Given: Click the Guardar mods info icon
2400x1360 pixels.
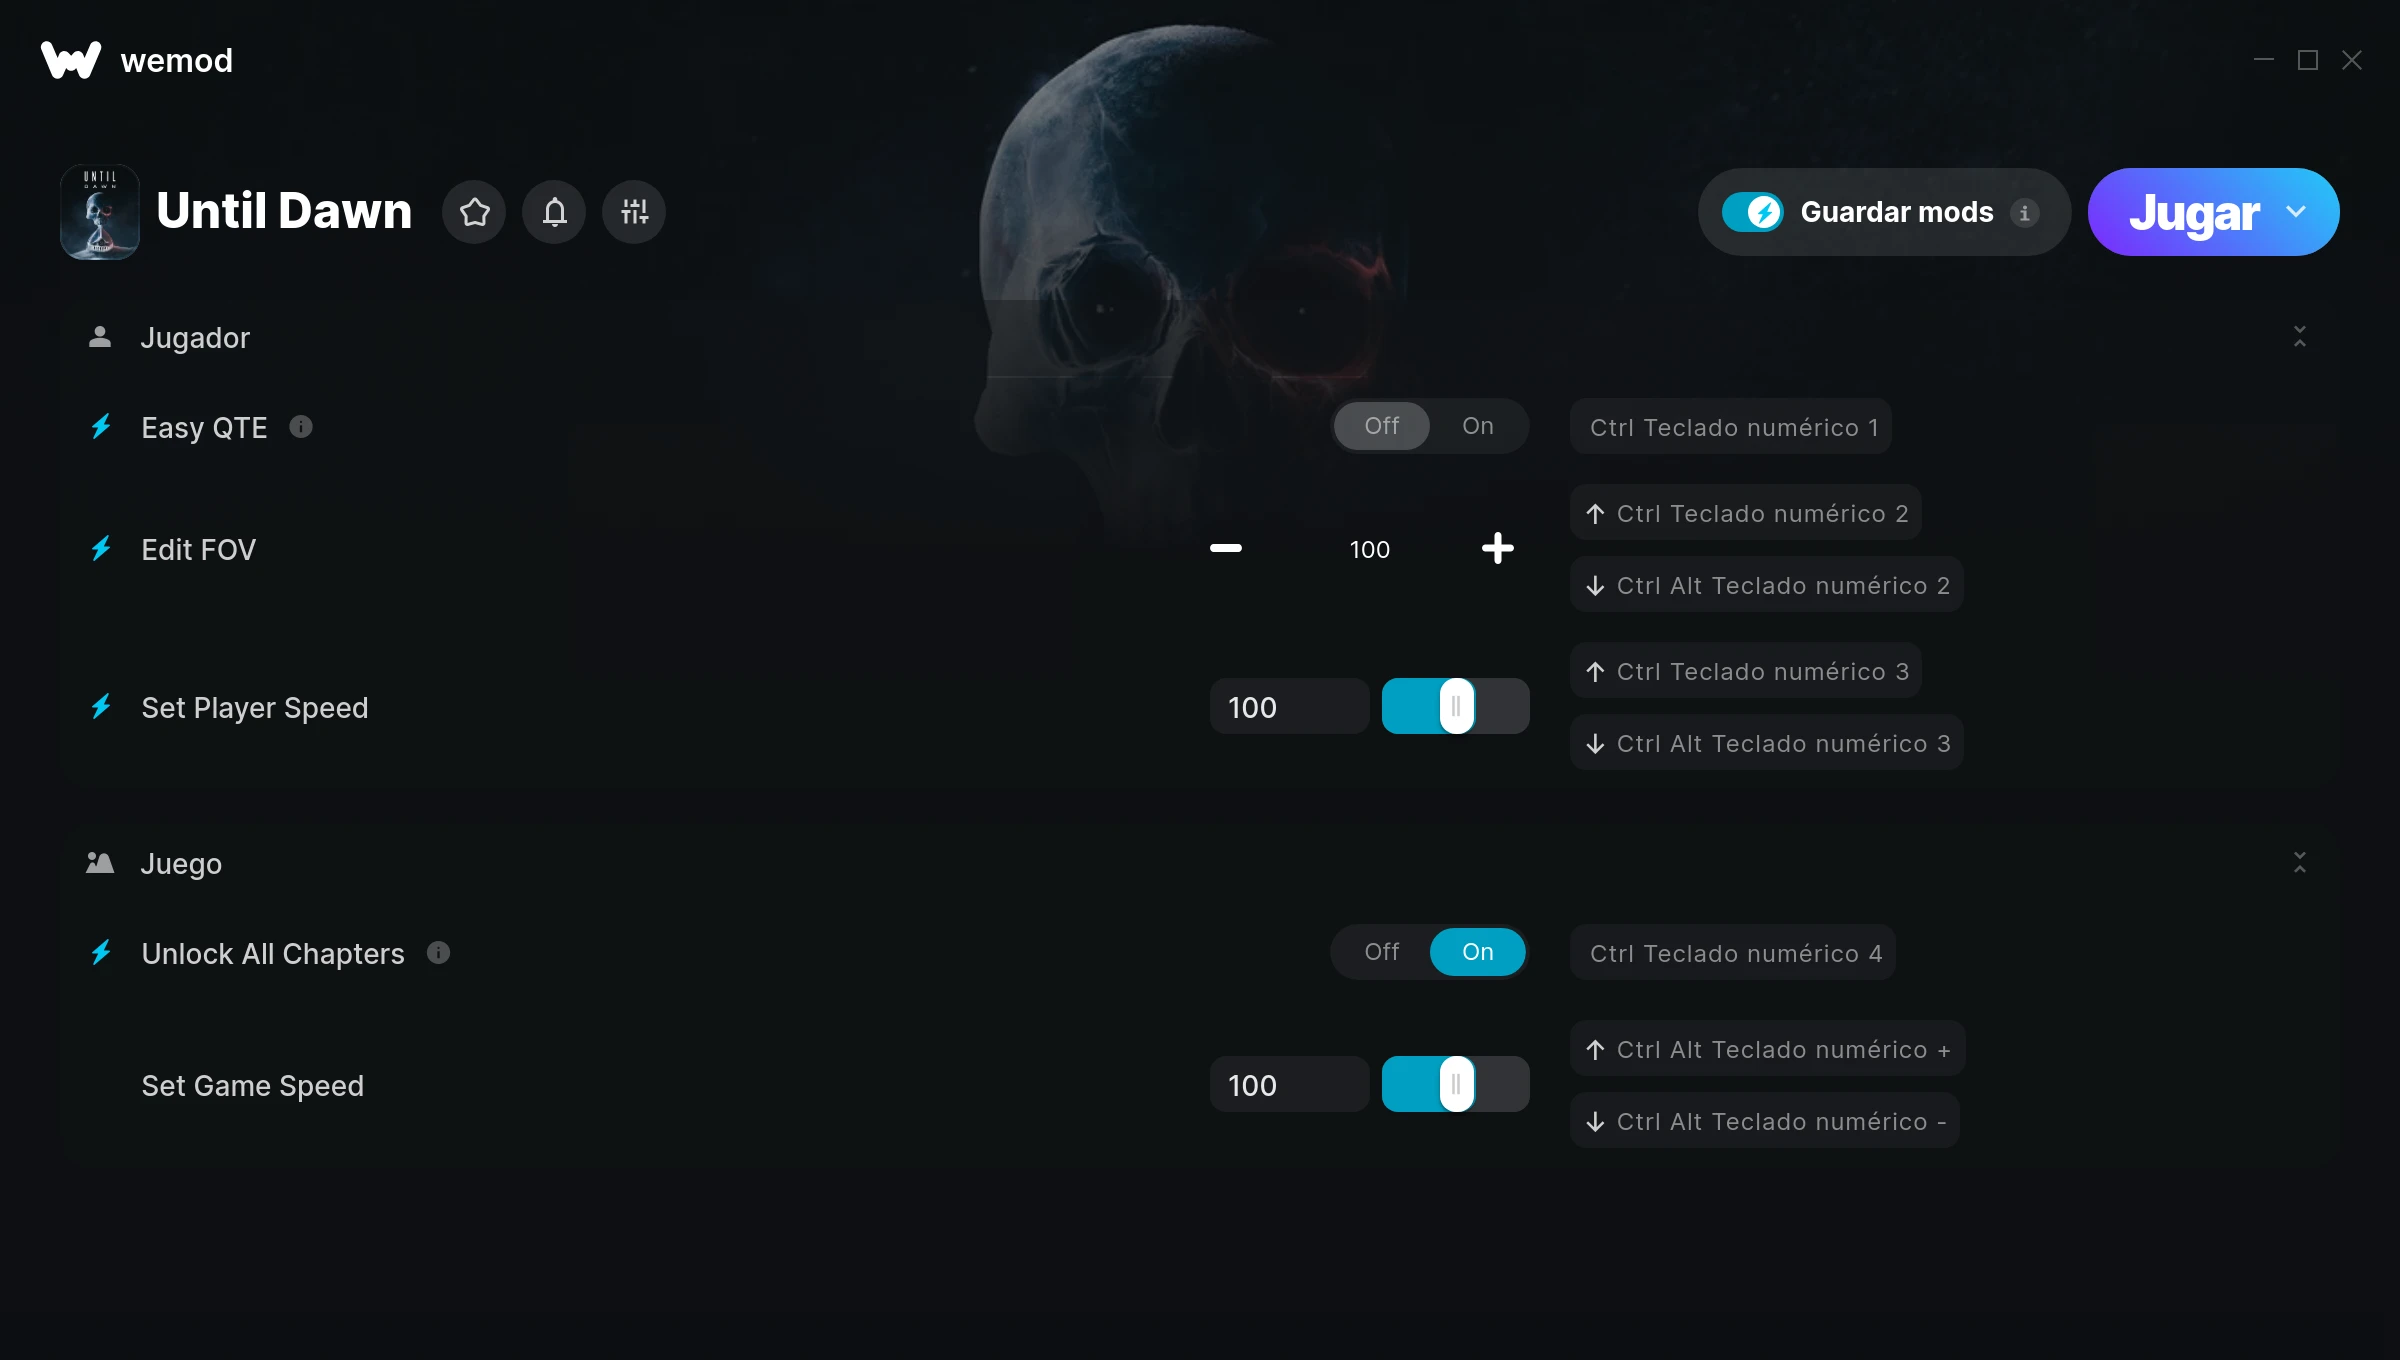Looking at the screenshot, I should pos(2025,213).
